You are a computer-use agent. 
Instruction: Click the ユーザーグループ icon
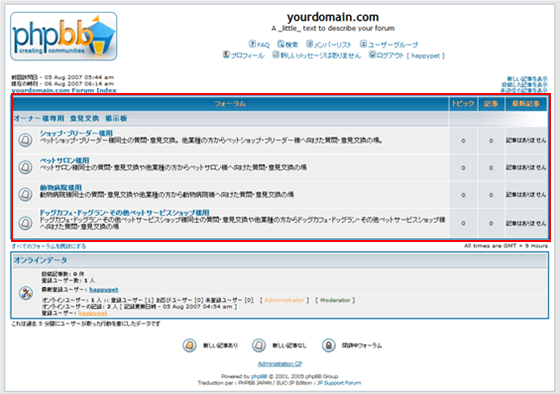(x=363, y=44)
